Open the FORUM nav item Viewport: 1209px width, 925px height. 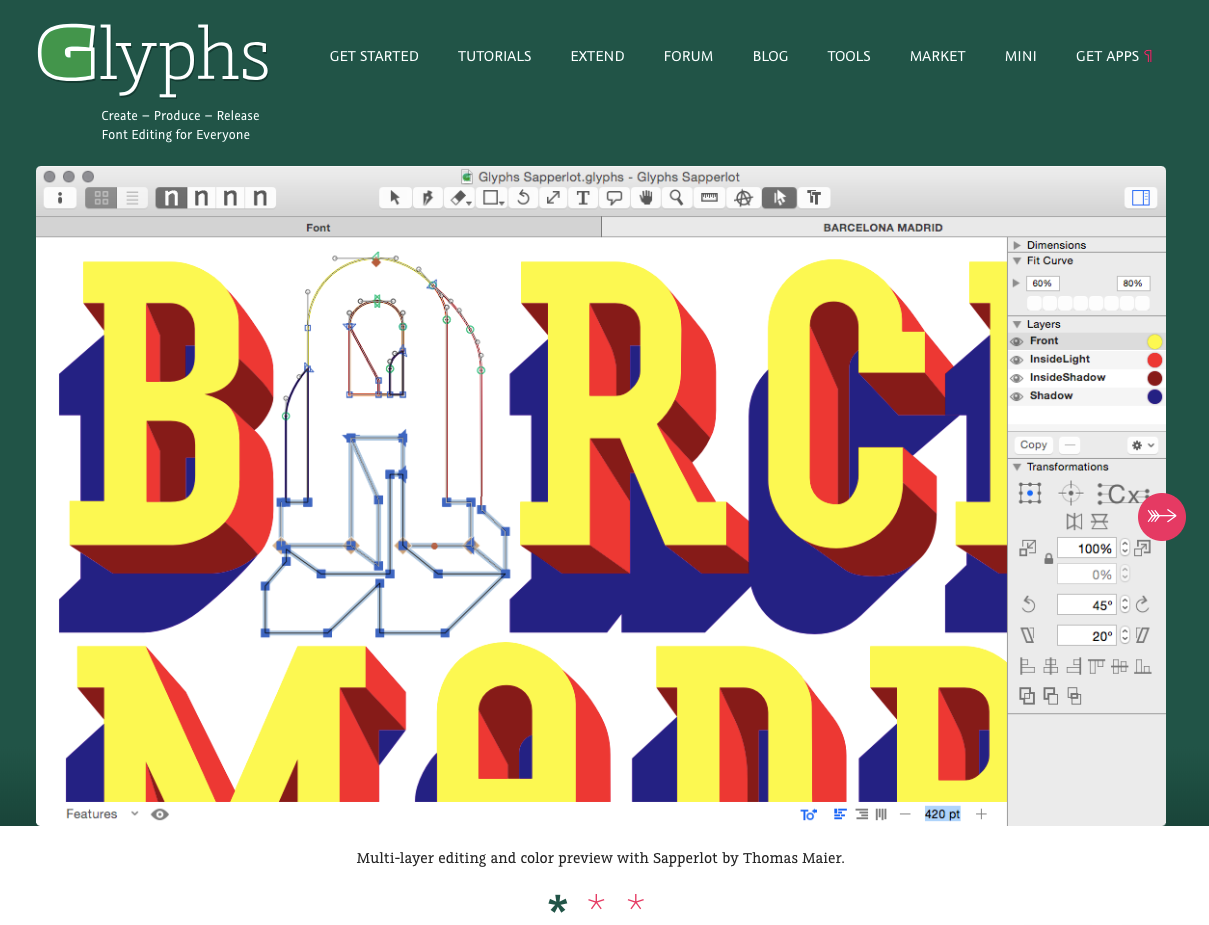tap(689, 56)
